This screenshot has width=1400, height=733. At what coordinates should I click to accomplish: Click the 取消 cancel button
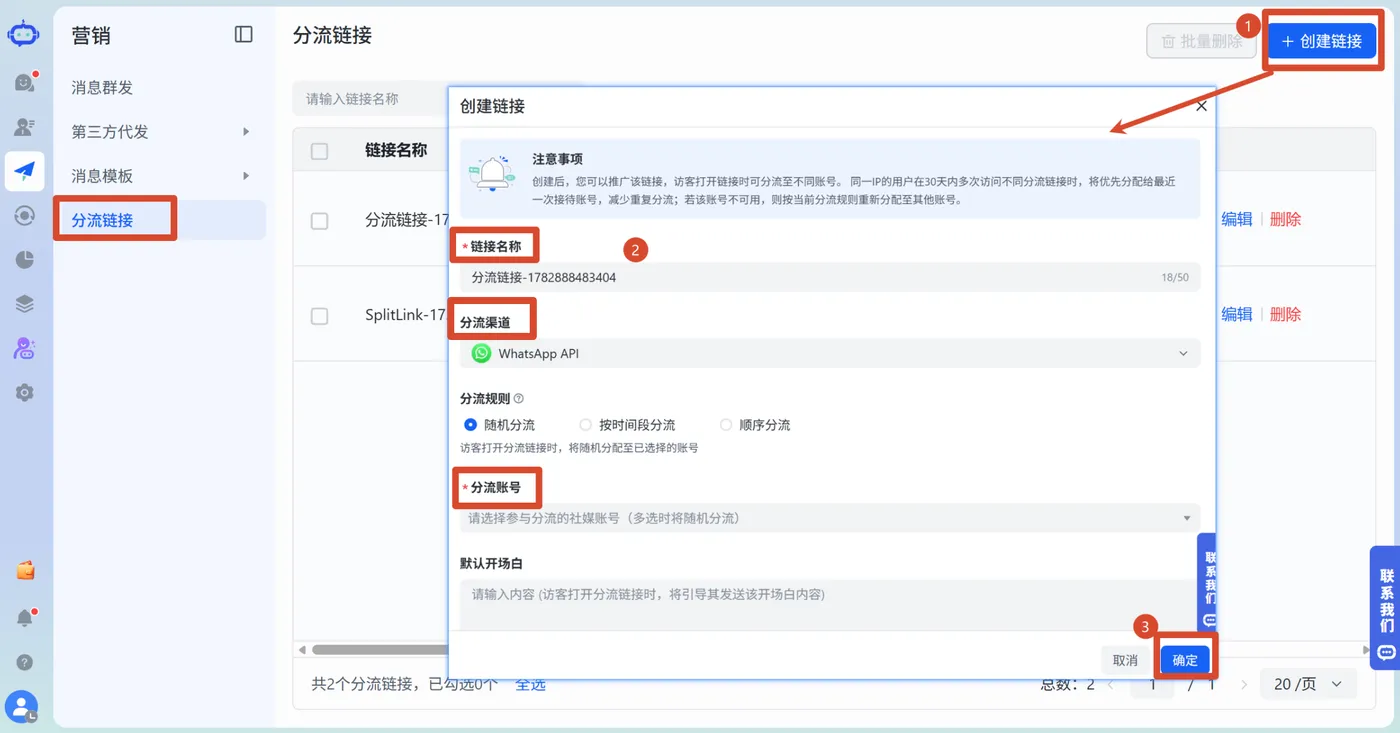[1125, 660]
